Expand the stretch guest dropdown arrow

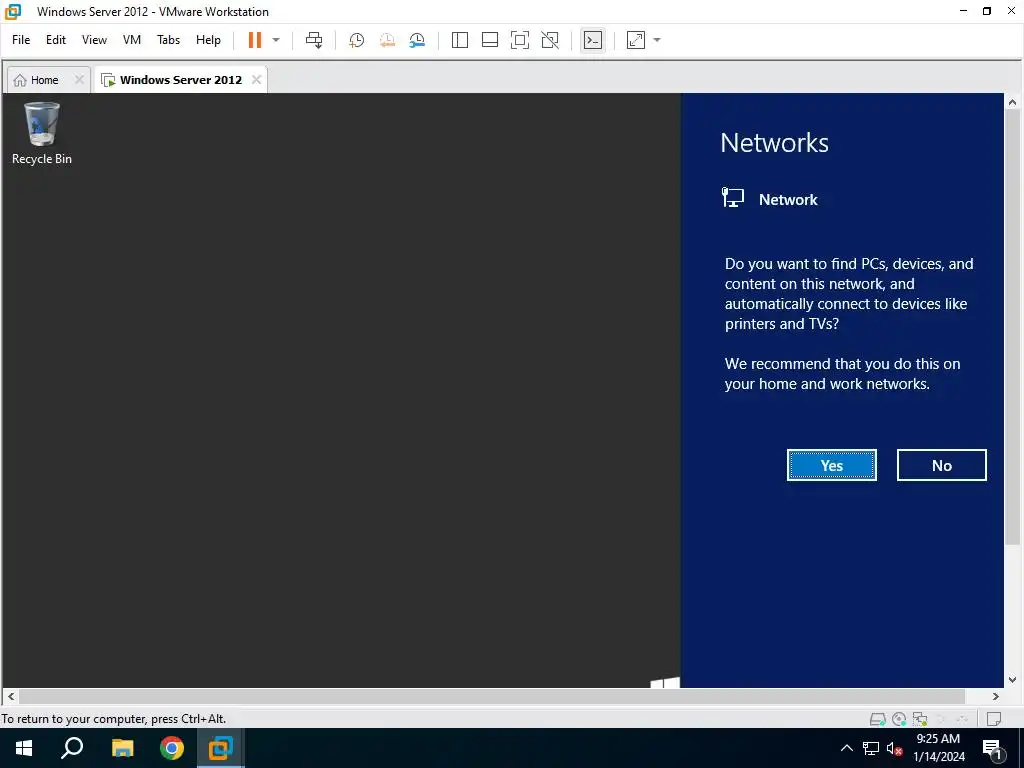click(657, 40)
